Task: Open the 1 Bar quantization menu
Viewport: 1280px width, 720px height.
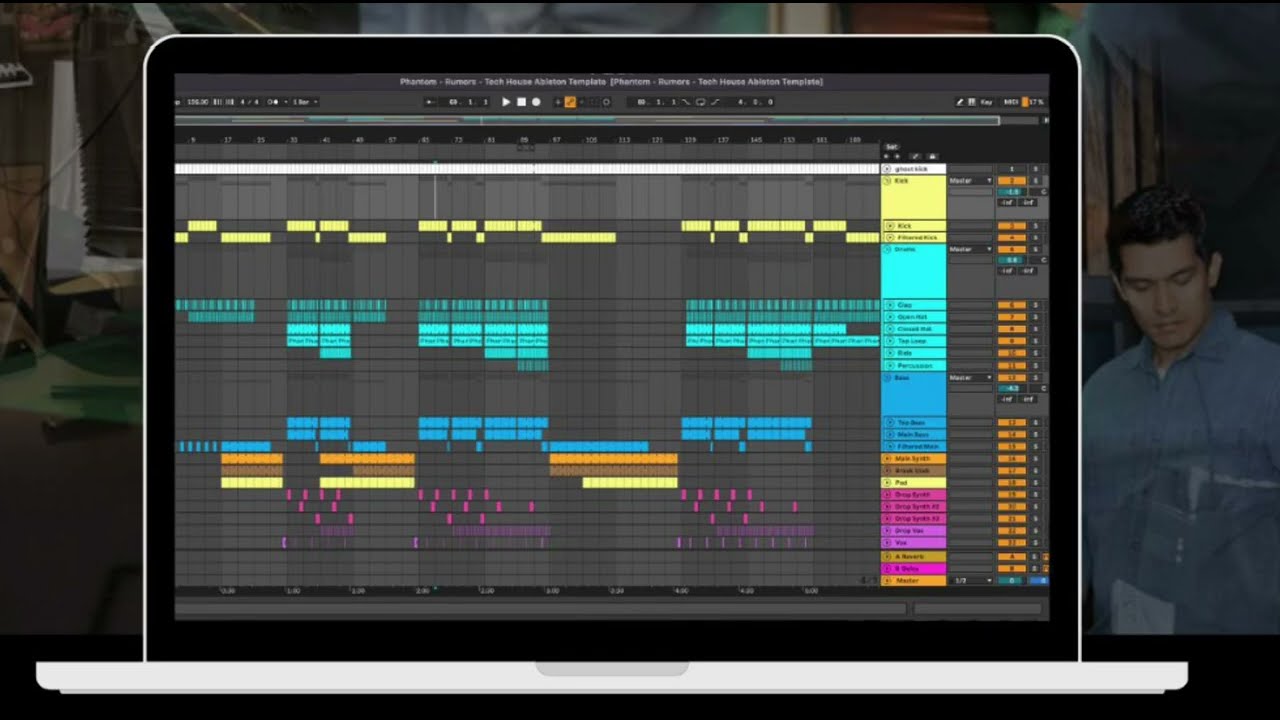Action: pos(305,102)
